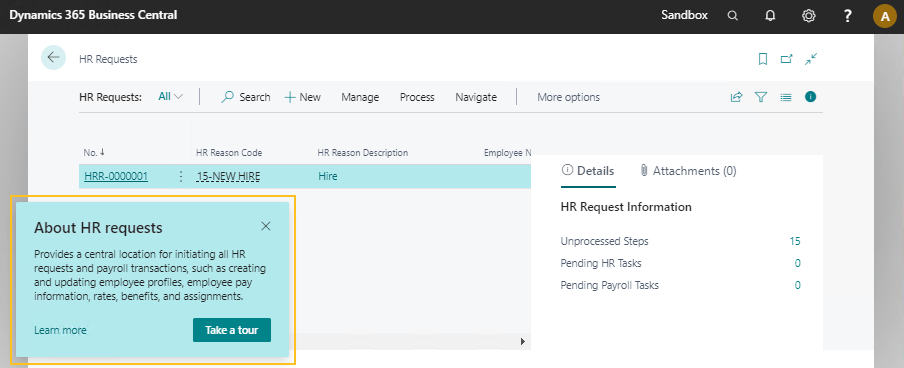Open the settings gear

click(x=808, y=16)
